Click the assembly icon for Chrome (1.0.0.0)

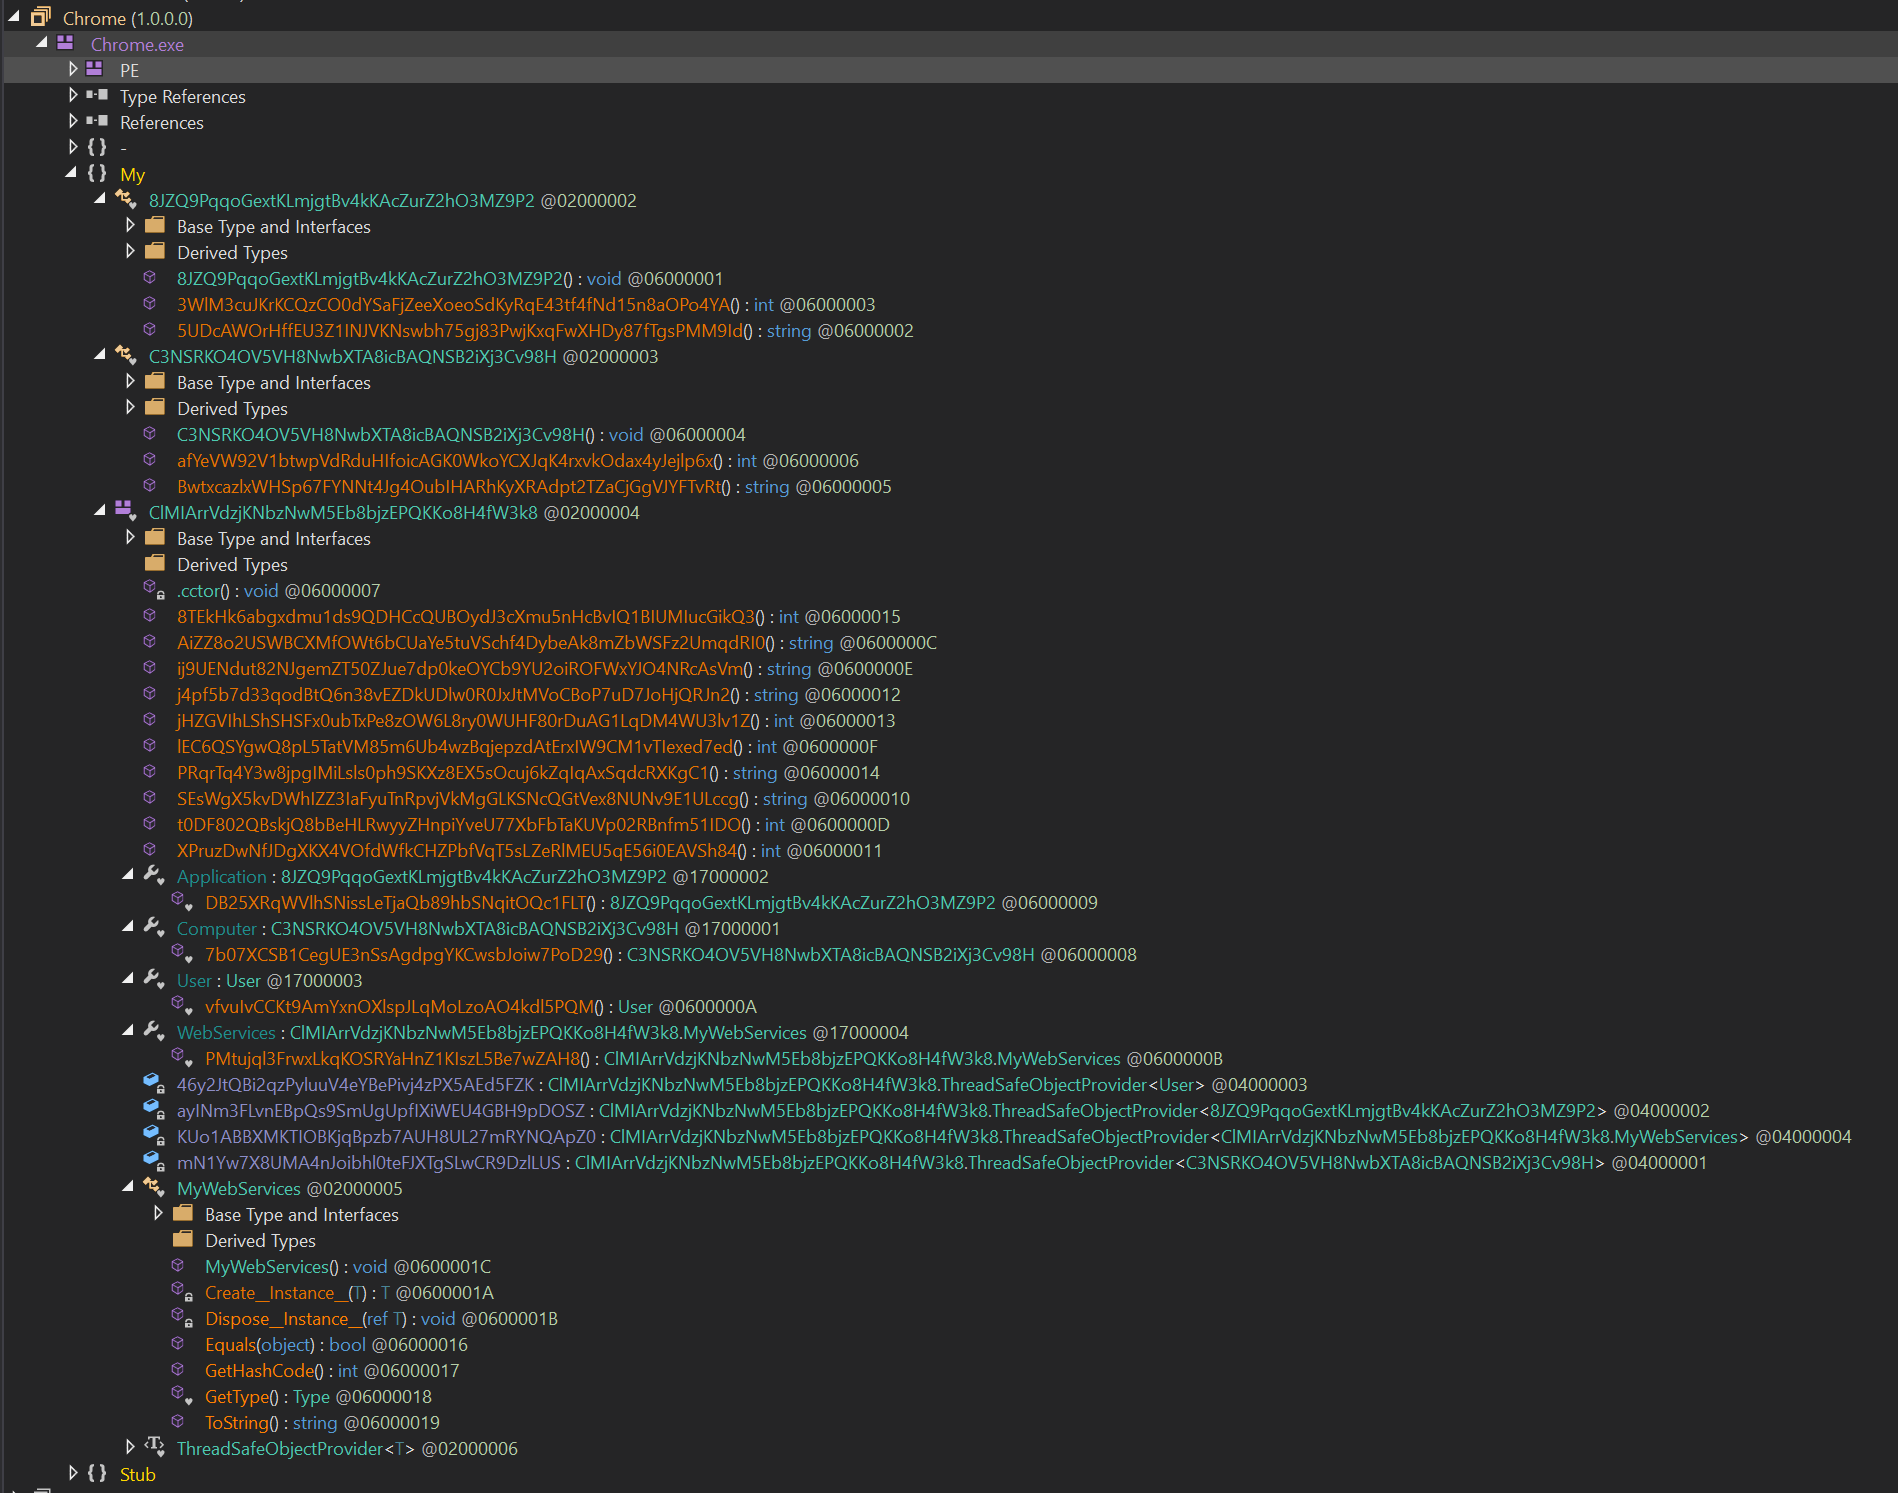click(40, 17)
